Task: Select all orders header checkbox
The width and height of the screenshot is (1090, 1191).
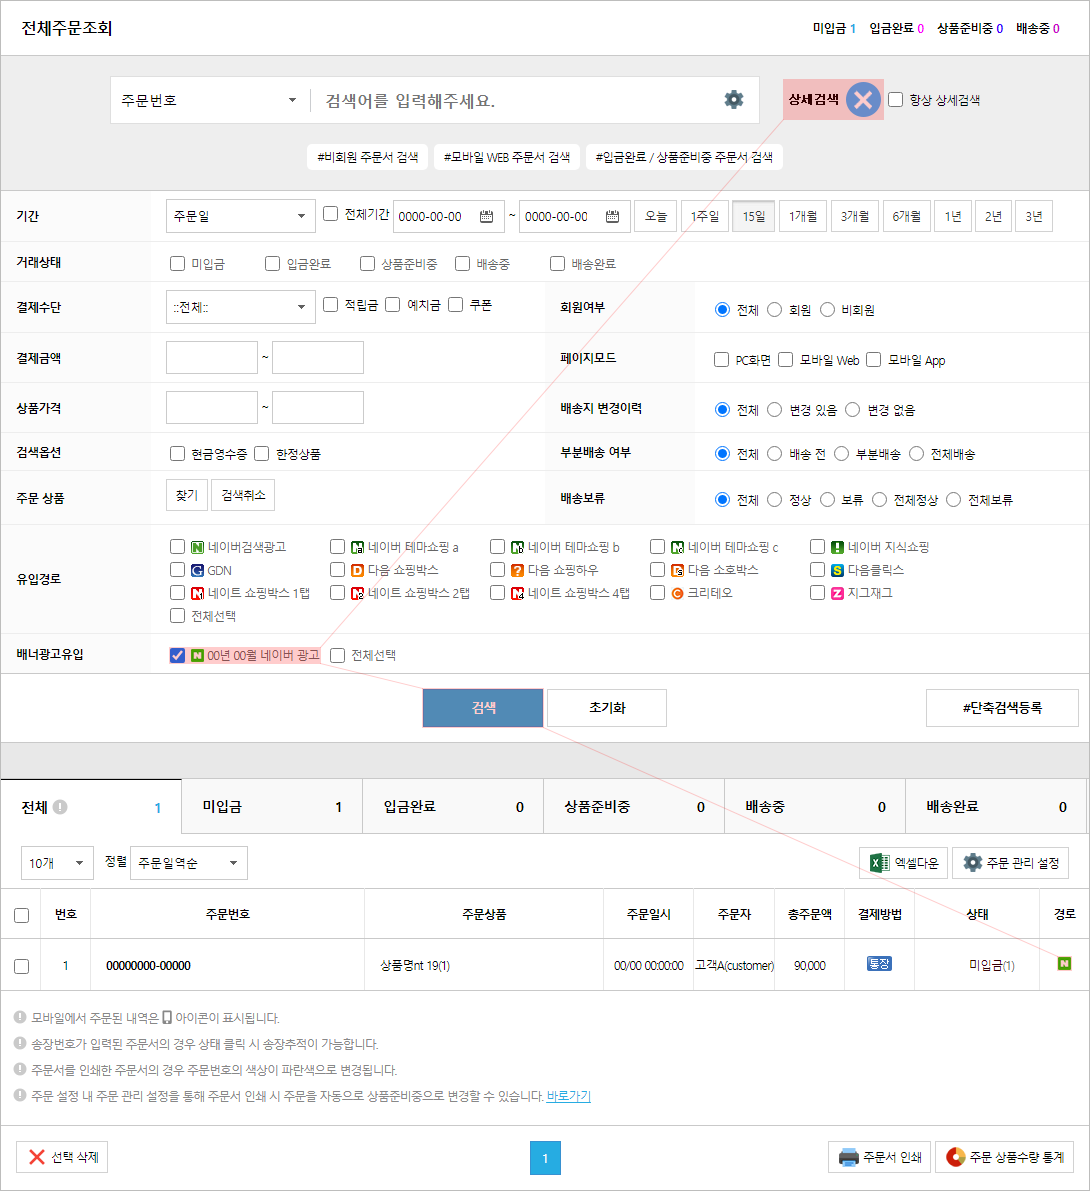Action: 22,915
